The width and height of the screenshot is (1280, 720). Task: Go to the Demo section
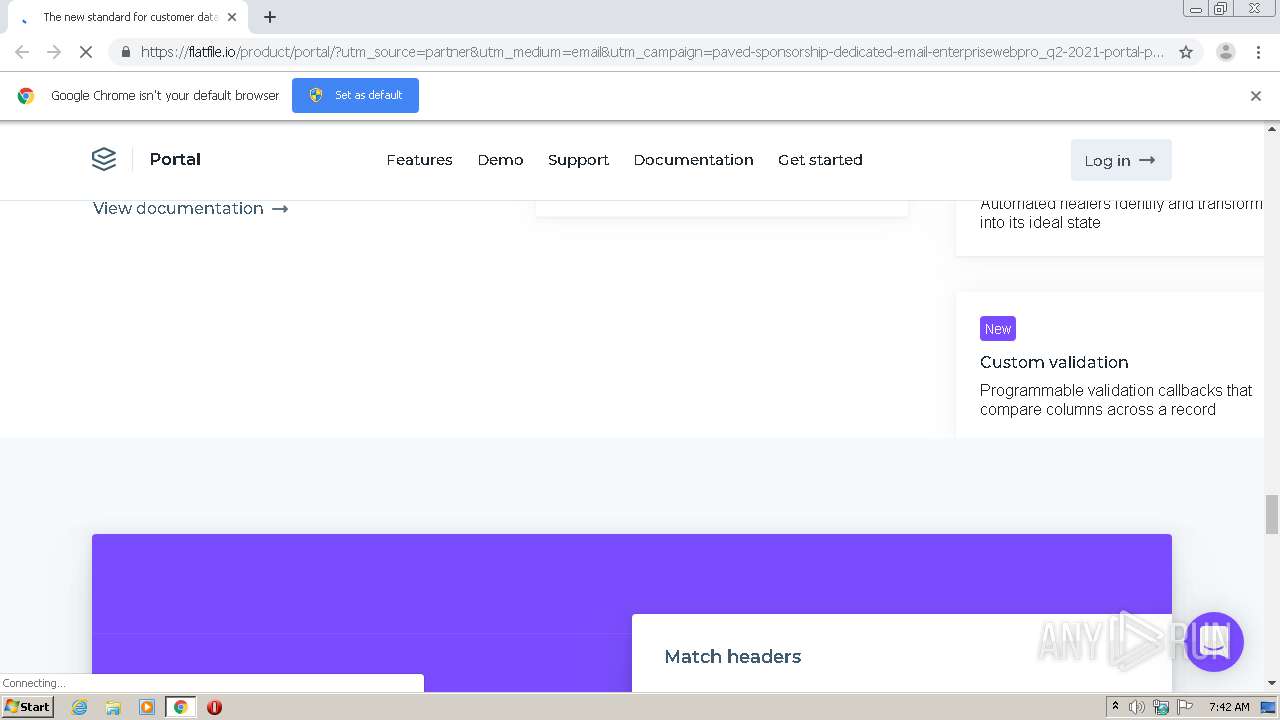500,160
